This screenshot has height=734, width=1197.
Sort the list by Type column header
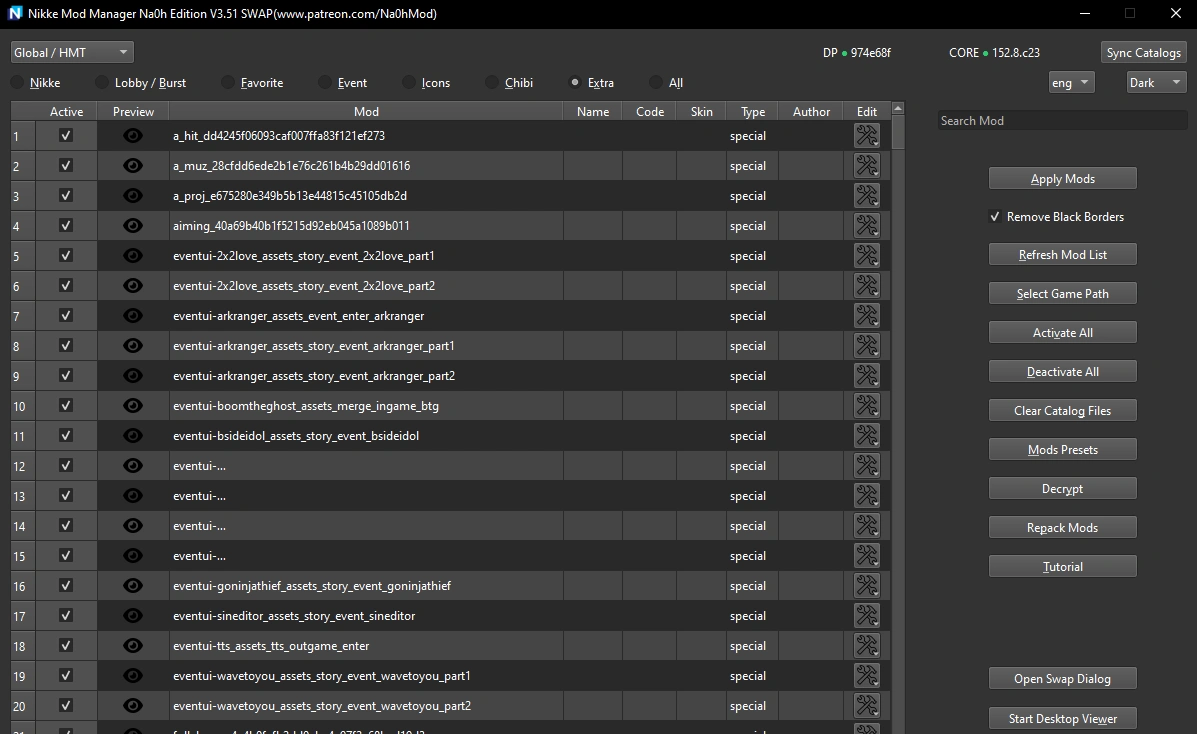(x=753, y=112)
